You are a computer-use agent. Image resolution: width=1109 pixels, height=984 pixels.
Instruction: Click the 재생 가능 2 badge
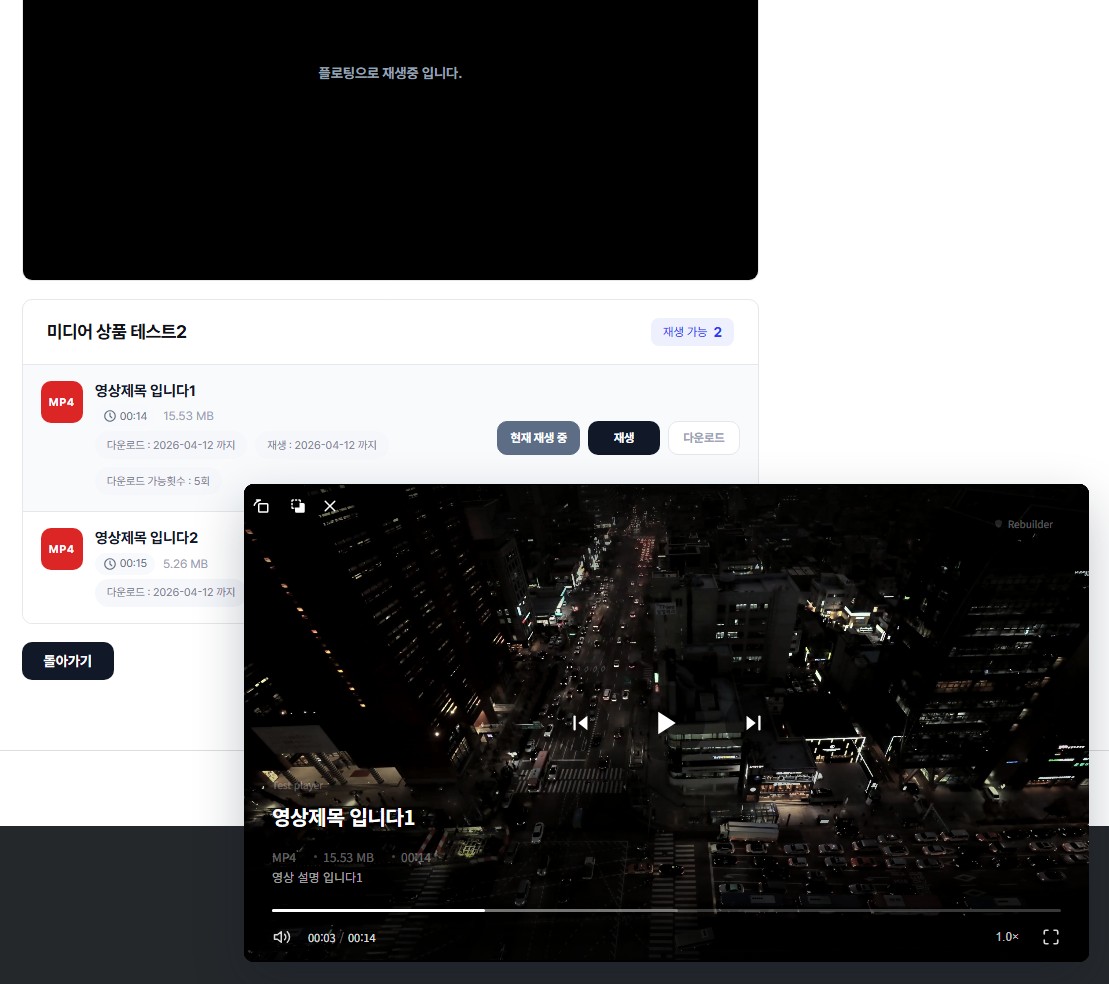click(692, 332)
